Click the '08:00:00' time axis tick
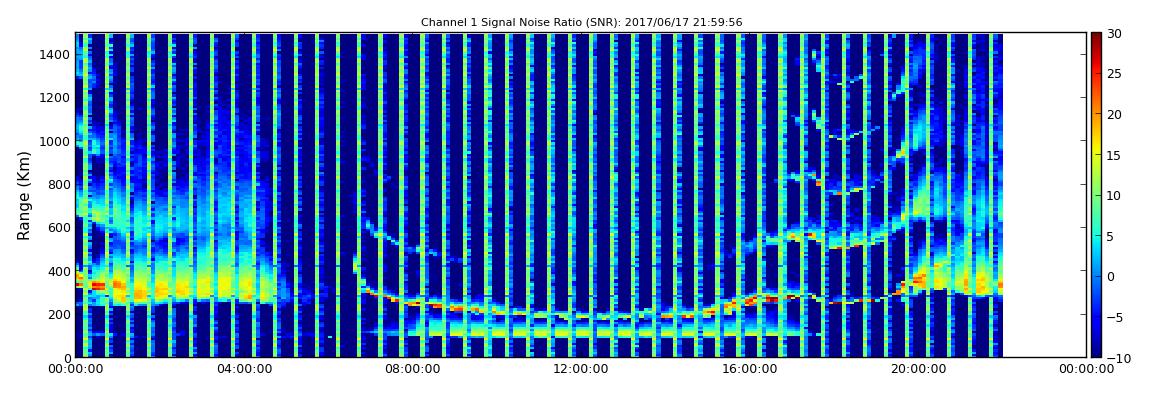This screenshot has width=1150, height=407. pos(412,370)
